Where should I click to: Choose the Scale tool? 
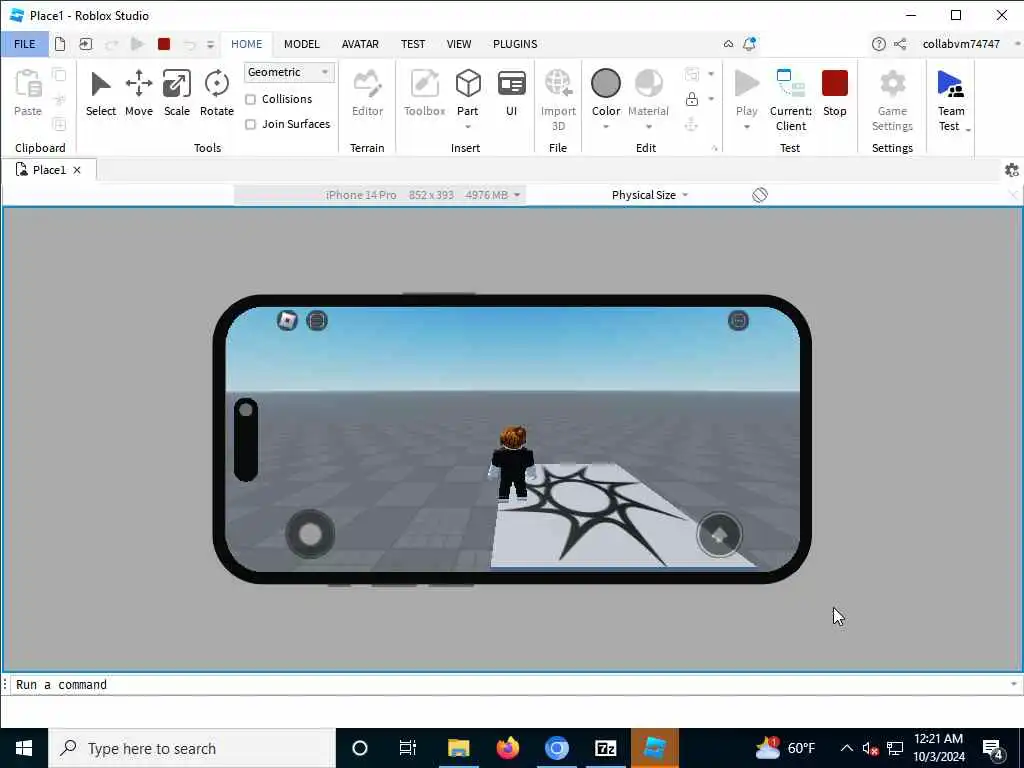[x=176, y=93]
